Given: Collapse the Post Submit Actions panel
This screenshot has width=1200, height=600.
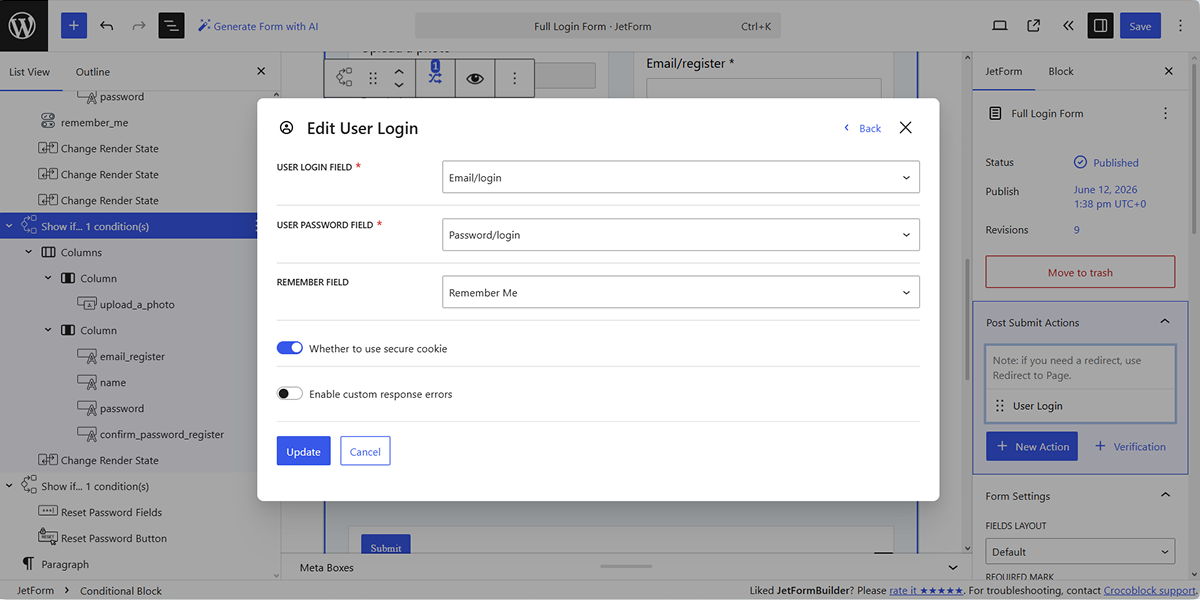Looking at the screenshot, I should tap(1165, 322).
